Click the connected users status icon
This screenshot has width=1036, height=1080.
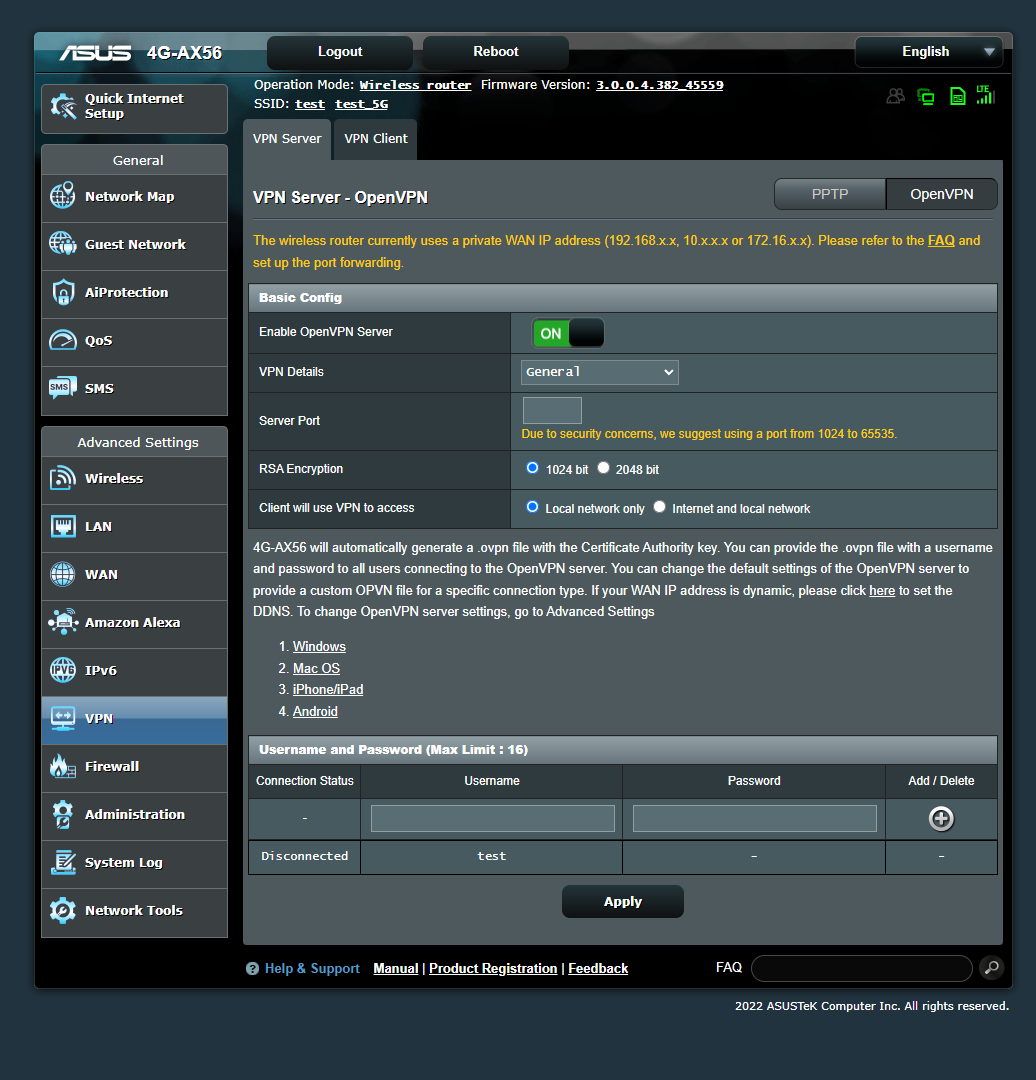[895, 96]
